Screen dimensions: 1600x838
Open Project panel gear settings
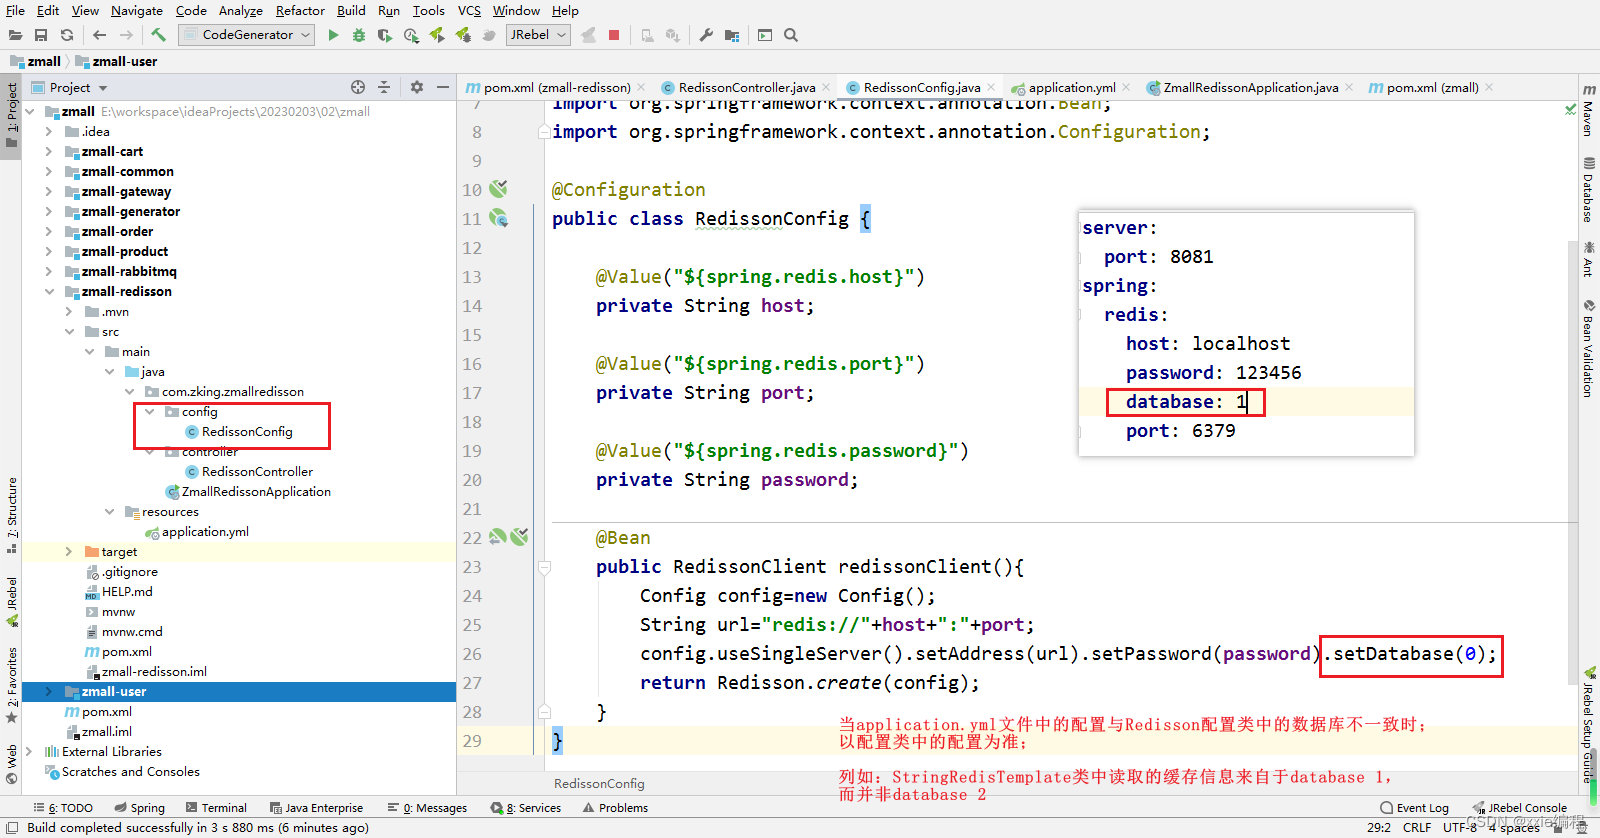[x=417, y=87]
